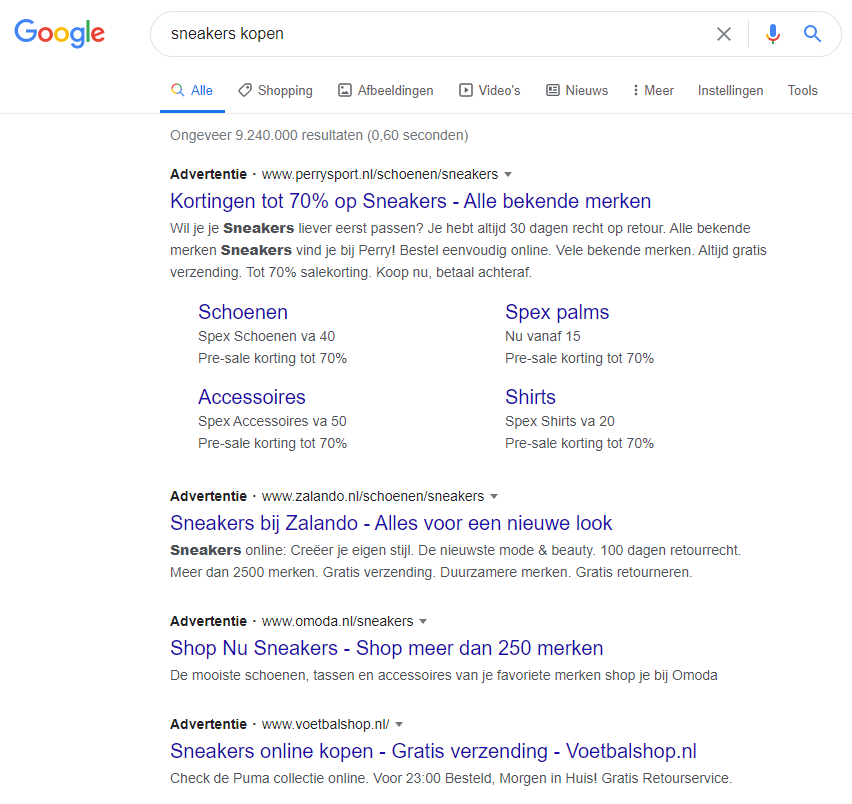Screen dimensions: 852x804
Task: Expand arrow next to perrysport.nl URL
Action: [508, 174]
